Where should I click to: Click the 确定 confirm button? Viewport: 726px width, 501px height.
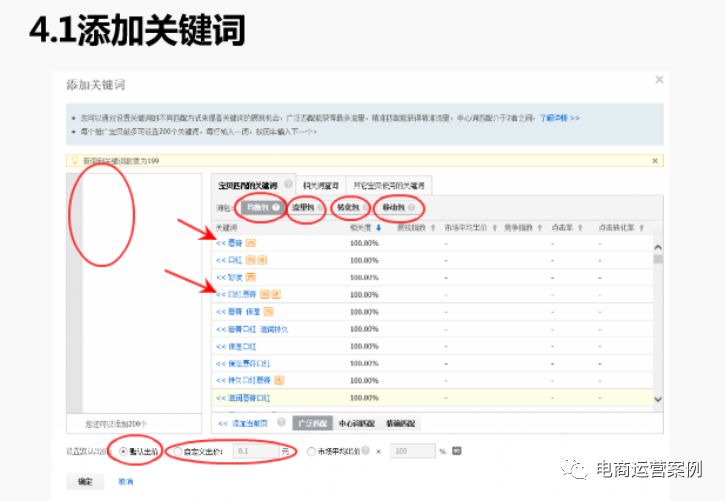point(85,482)
